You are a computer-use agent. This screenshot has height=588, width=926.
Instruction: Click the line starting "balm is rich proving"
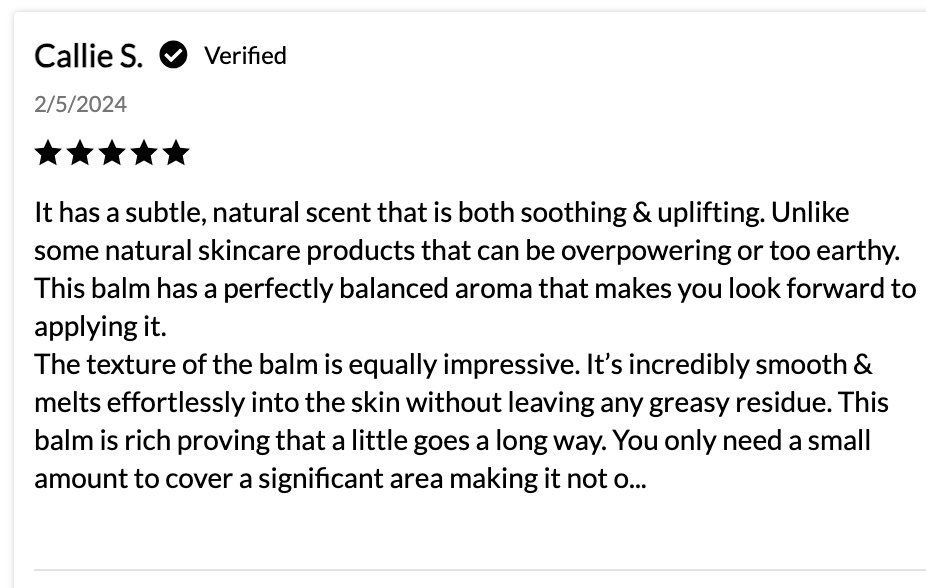pyautogui.click(x=452, y=440)
